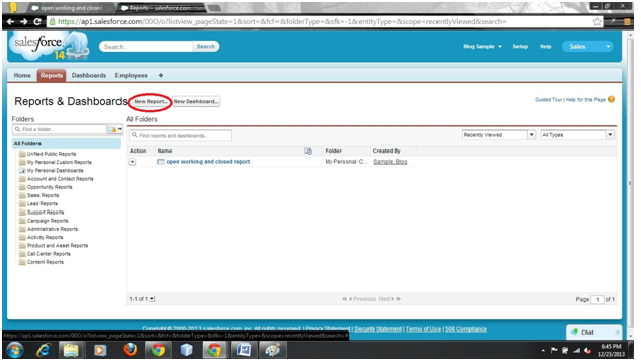Viewport: 641px width, 364px height.
Task: Open the action dropdown for the report row
Action: (132, 162)
